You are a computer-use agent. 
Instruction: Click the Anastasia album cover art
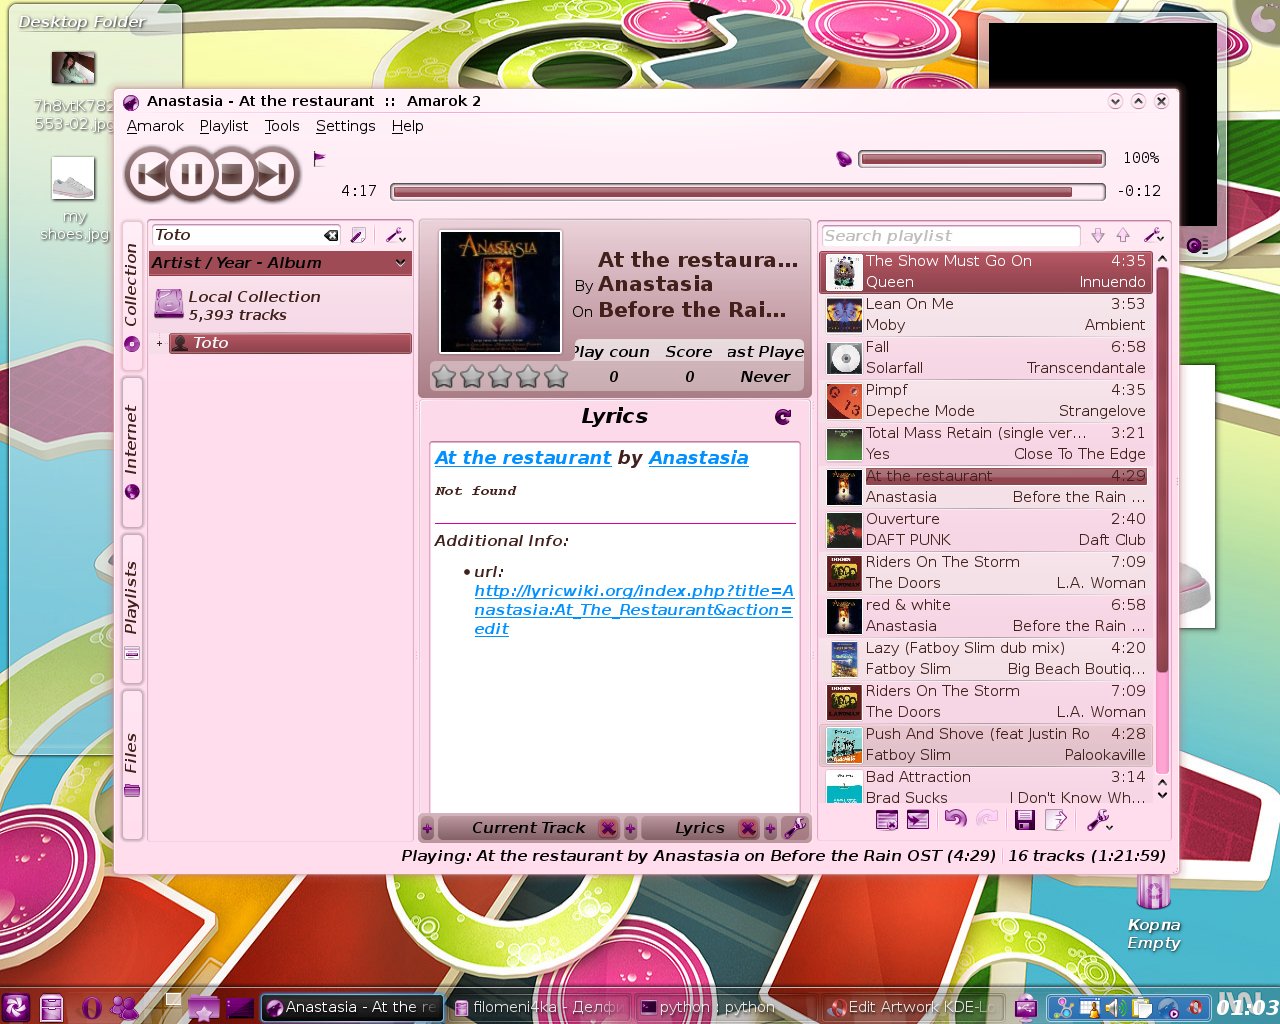coord(501,292)
